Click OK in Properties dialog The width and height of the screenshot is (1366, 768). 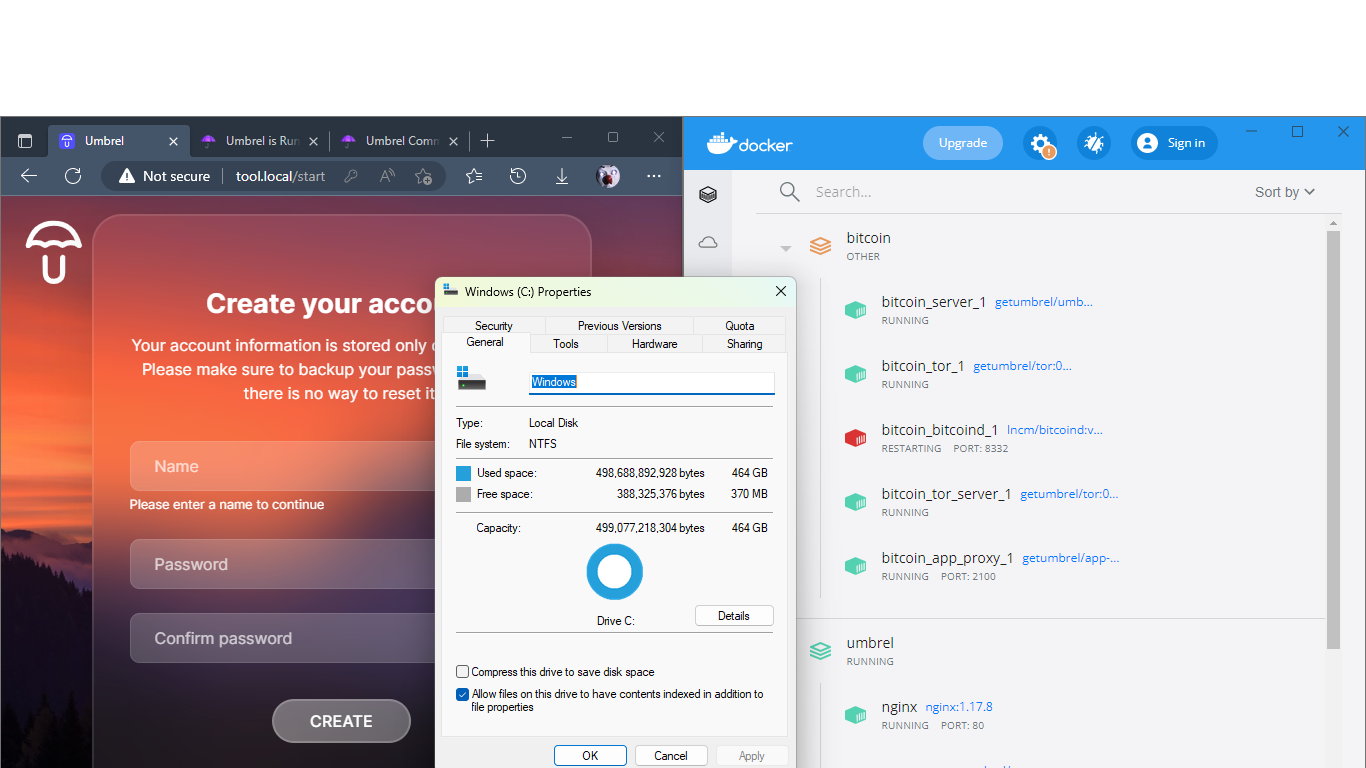[x=590, y=756]
